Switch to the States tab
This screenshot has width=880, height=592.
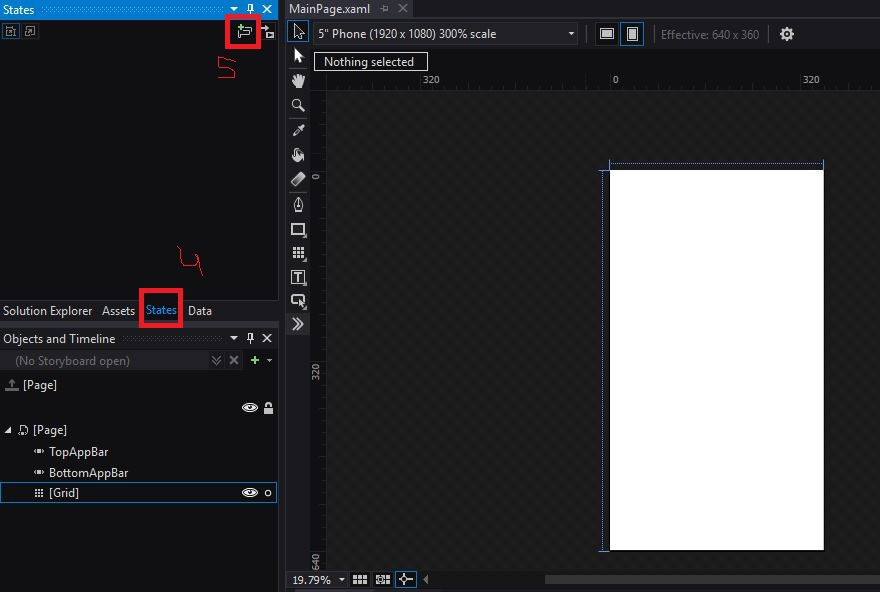[161, 310]
